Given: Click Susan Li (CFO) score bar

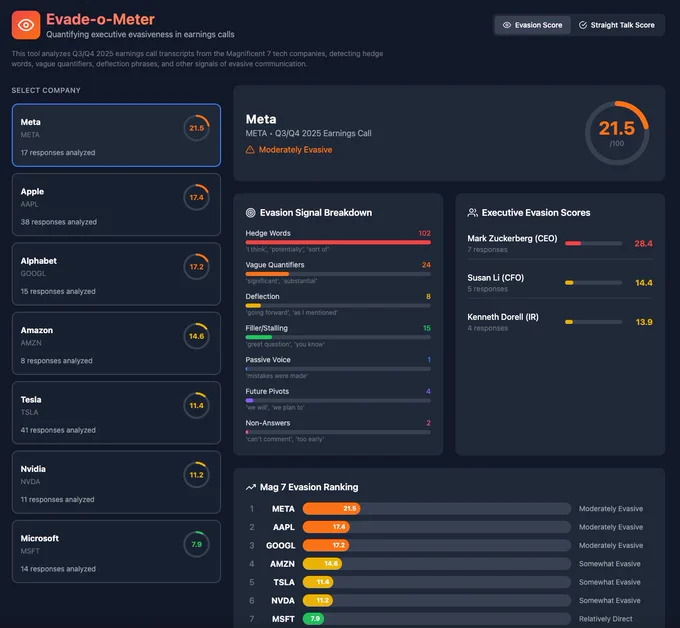Looking at the screenshot, I should [x=593, y=283].
